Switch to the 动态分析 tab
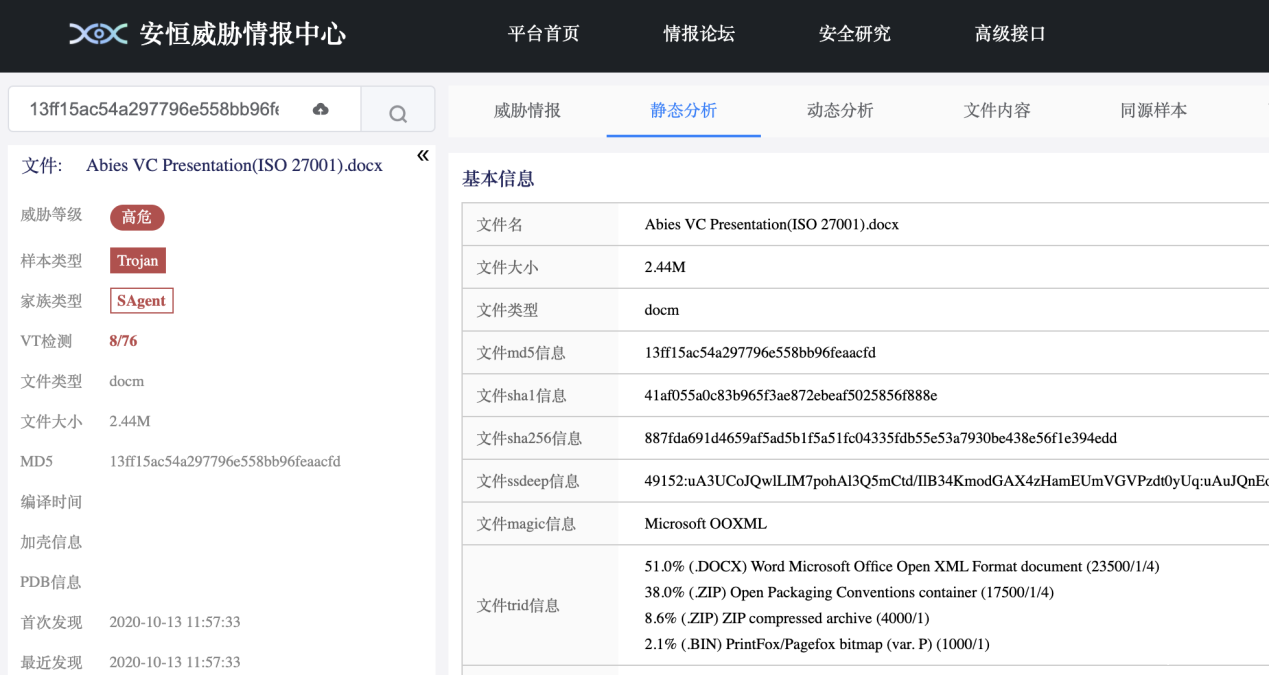Screen dimensions: 1269x675 tap(840, 111)
